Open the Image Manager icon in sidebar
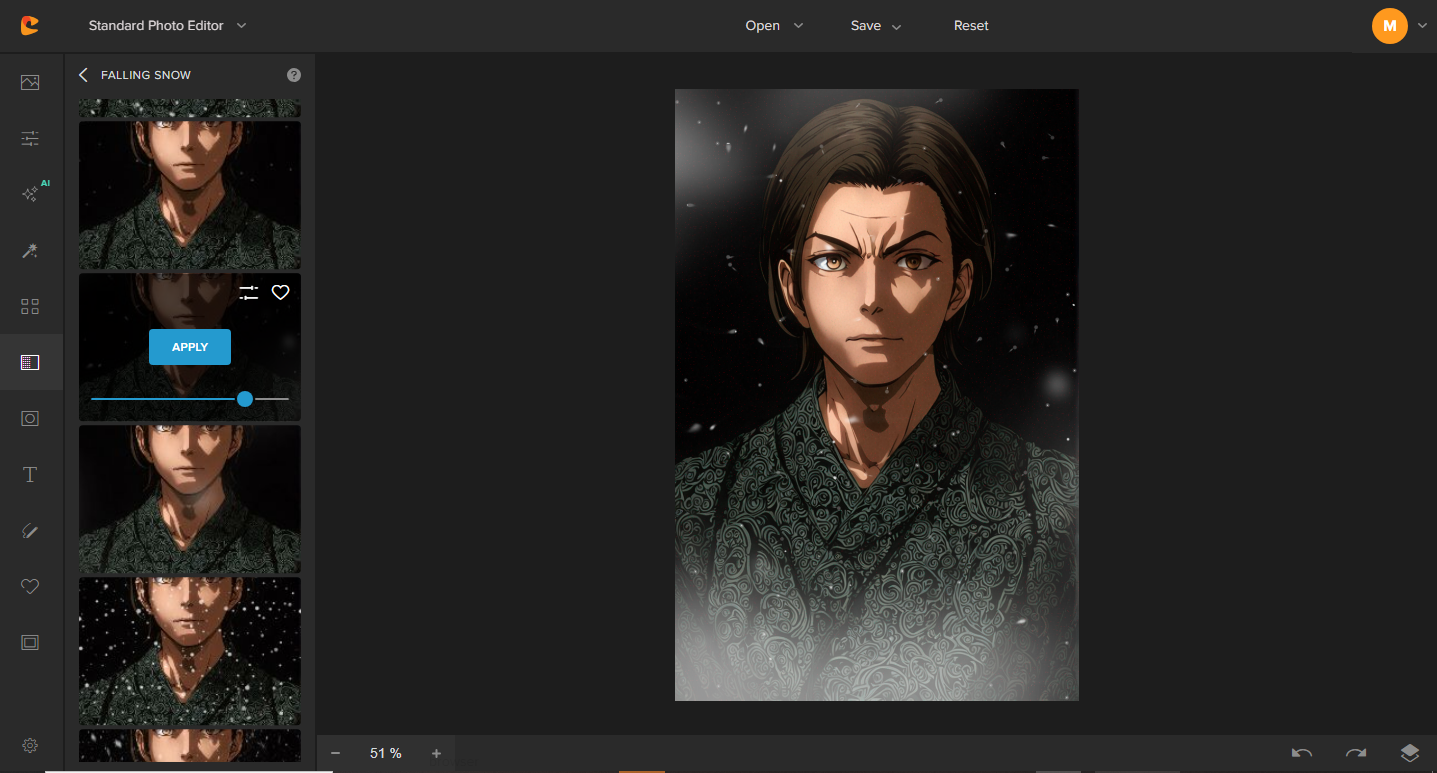The width and height of the screenshot is (1437, 773). tap(30, 83)
